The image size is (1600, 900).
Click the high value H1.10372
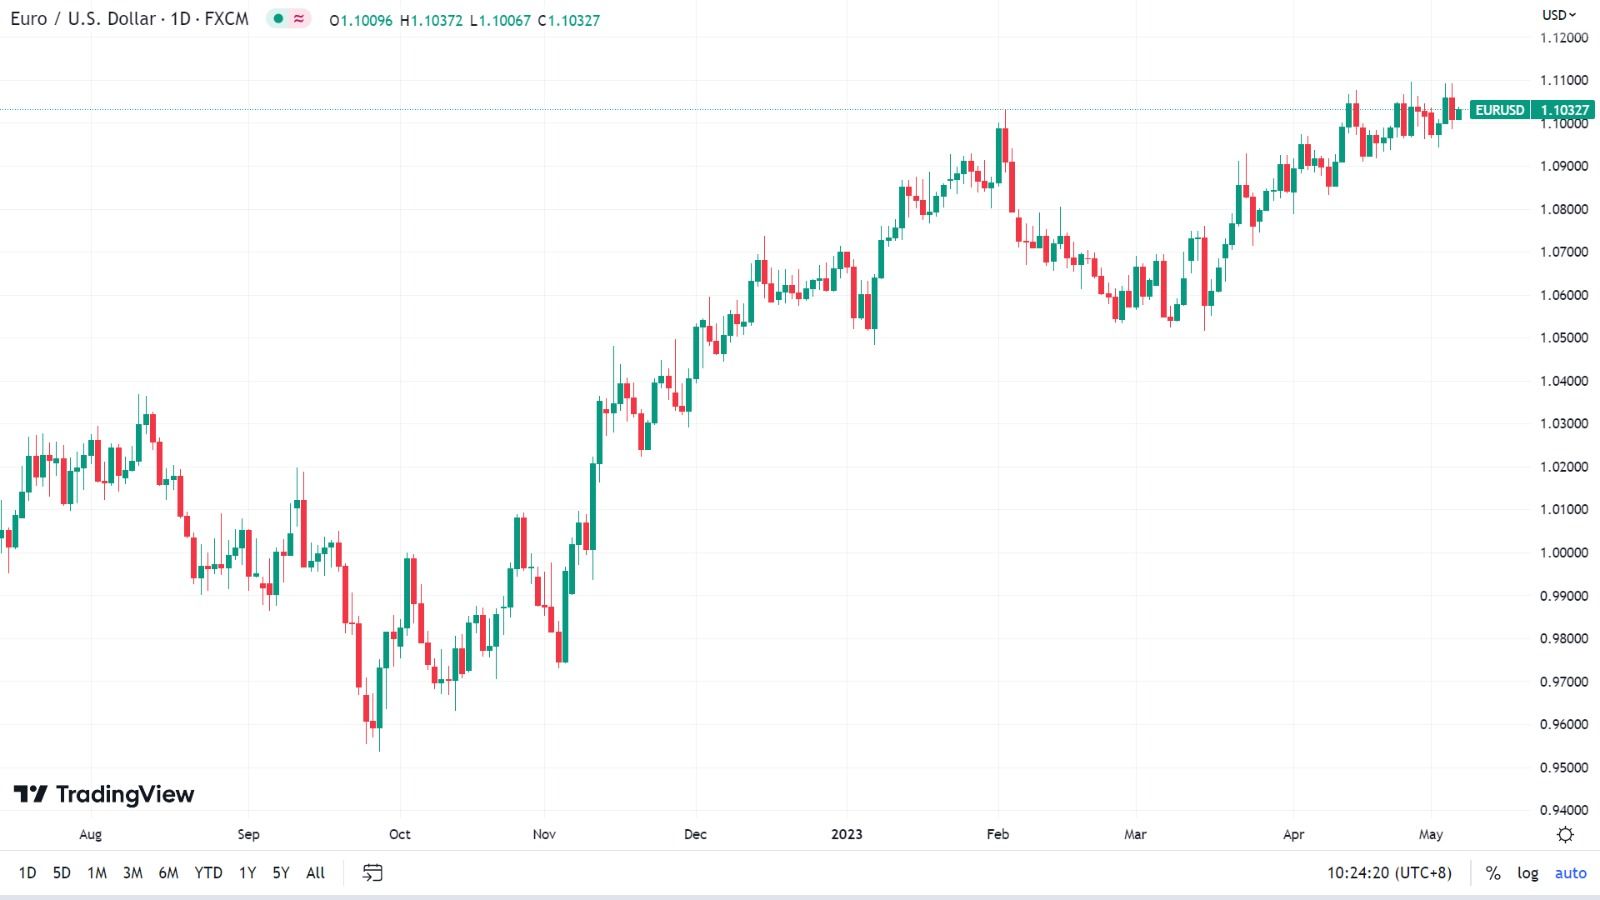(x=432, y=20)
